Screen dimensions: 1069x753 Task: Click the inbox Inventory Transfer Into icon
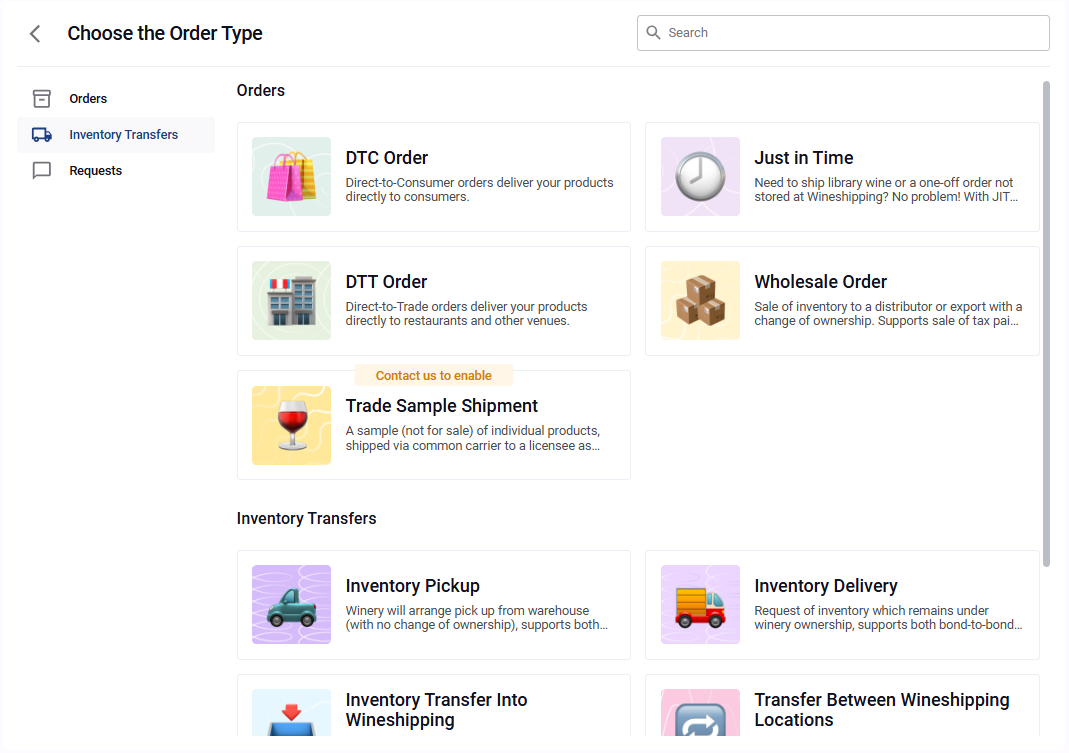pos(291,714)
